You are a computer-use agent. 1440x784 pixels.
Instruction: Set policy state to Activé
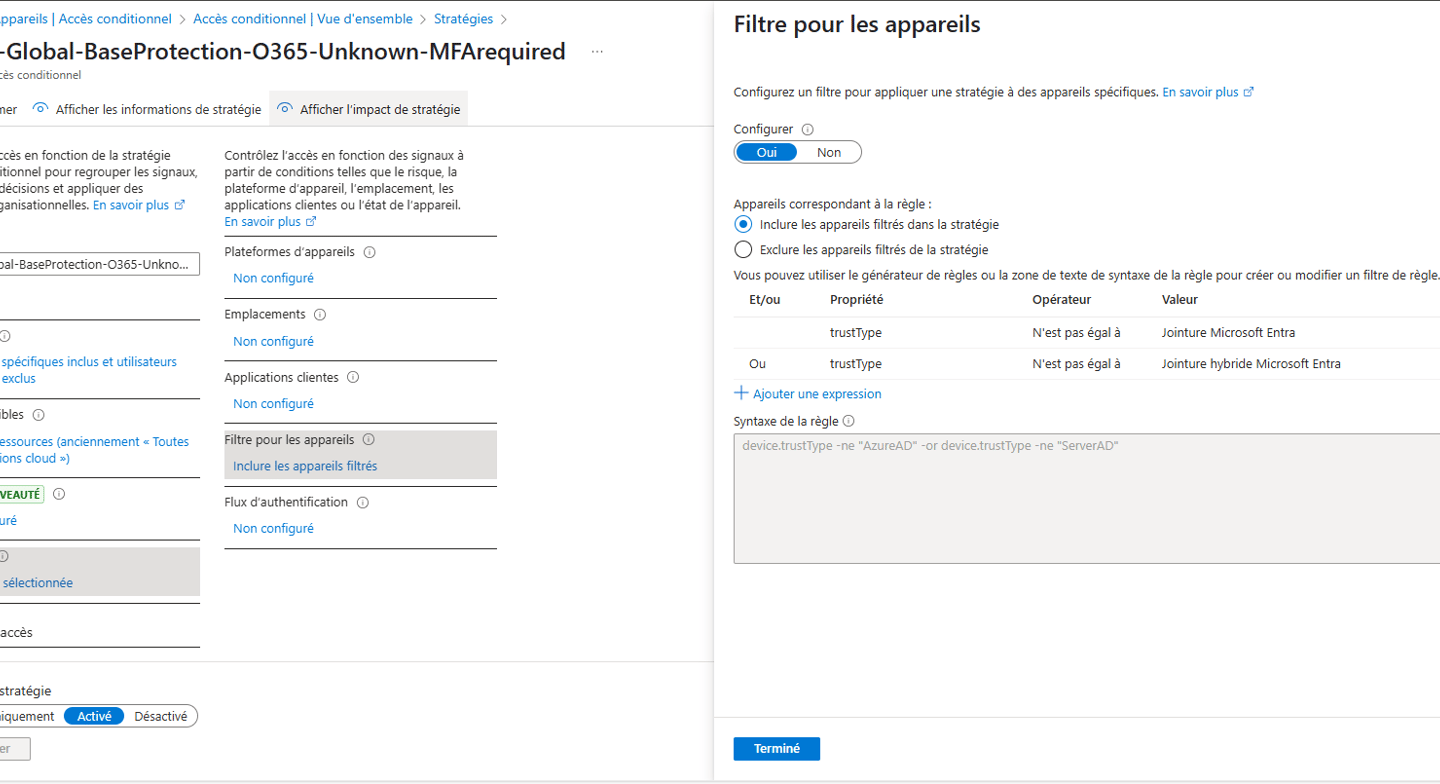(94, 716)
